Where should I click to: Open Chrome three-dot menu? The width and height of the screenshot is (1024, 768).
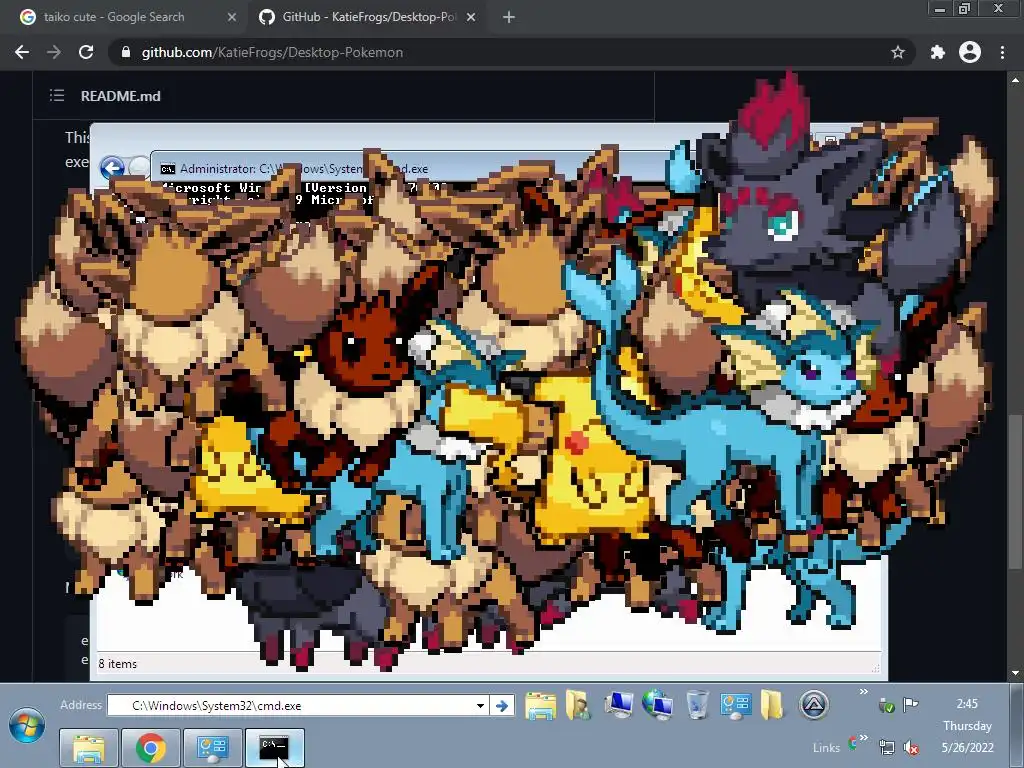click(x=1002, y=52)
